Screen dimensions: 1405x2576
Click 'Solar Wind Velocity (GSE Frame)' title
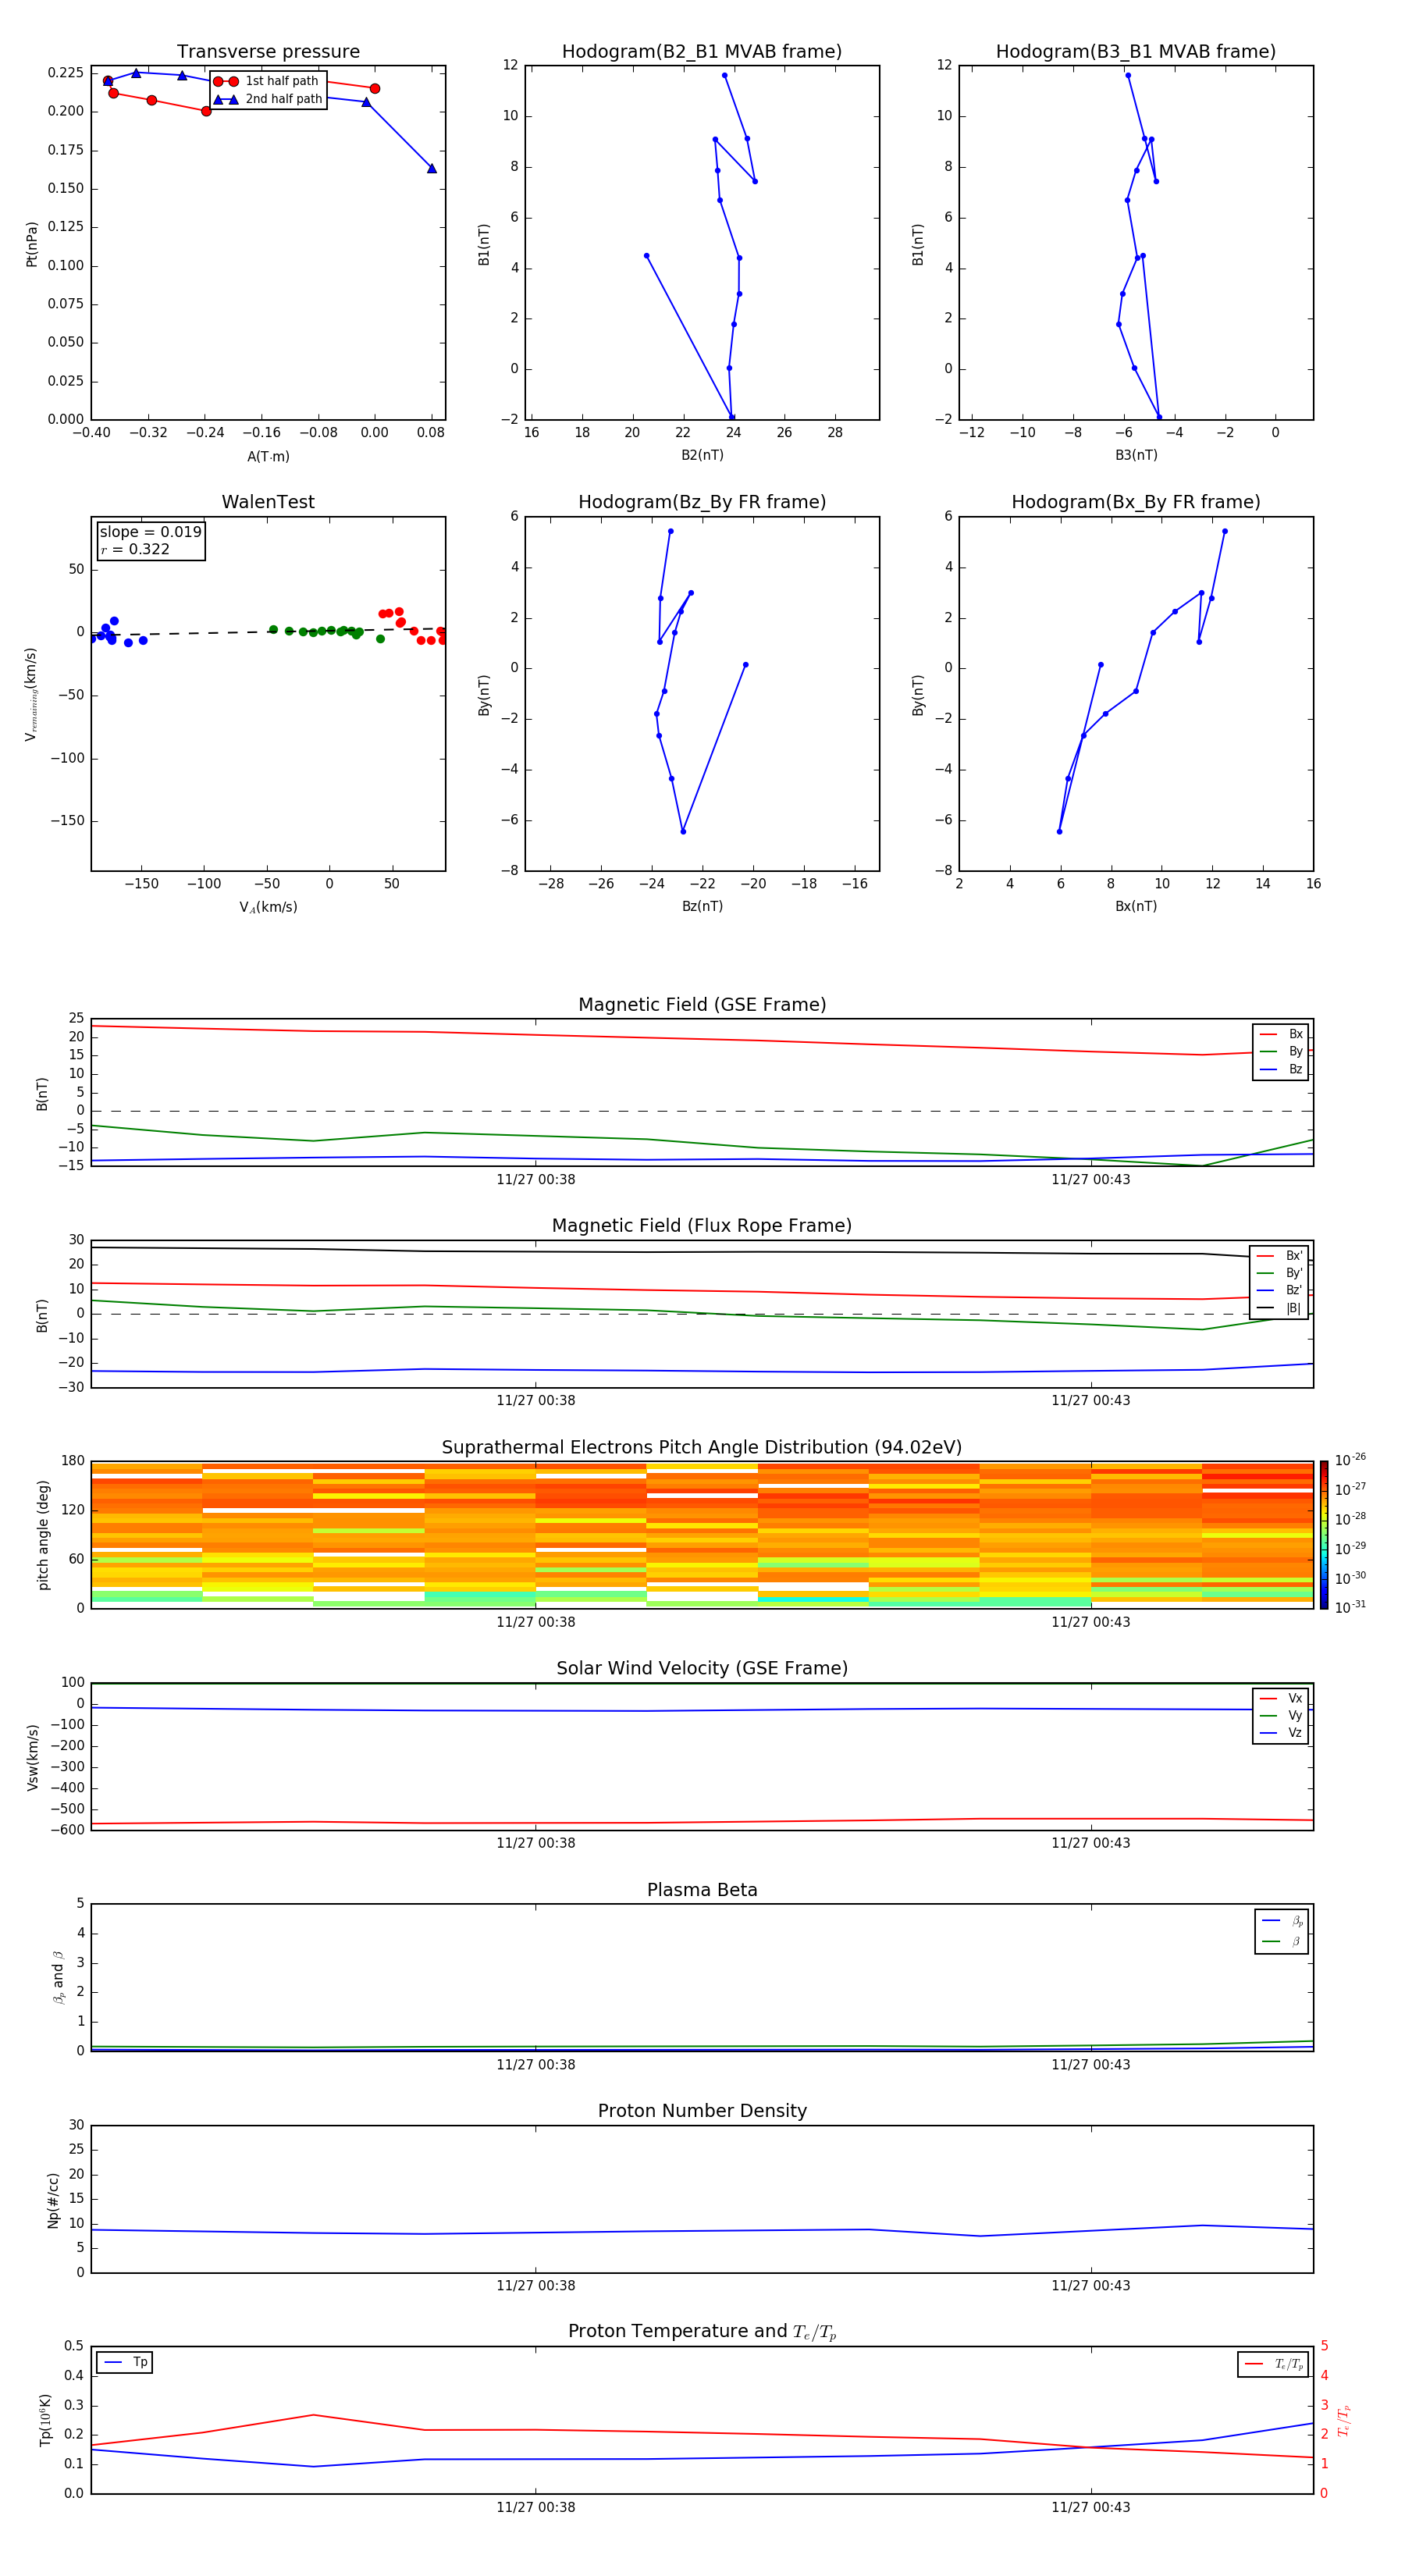coord(702,1668)
